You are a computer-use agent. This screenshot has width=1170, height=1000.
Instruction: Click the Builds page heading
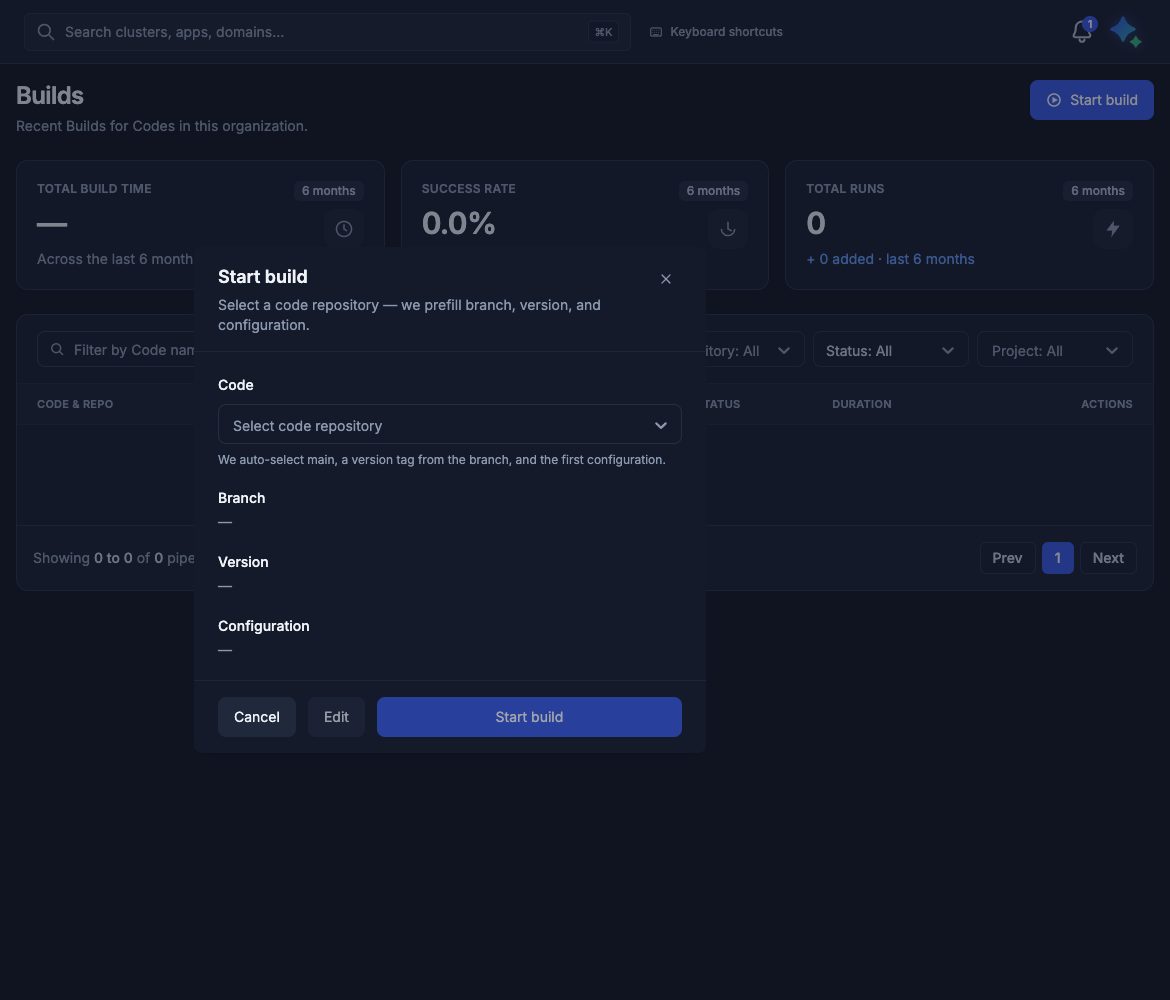pyautogui.click(x=50, y=96)
